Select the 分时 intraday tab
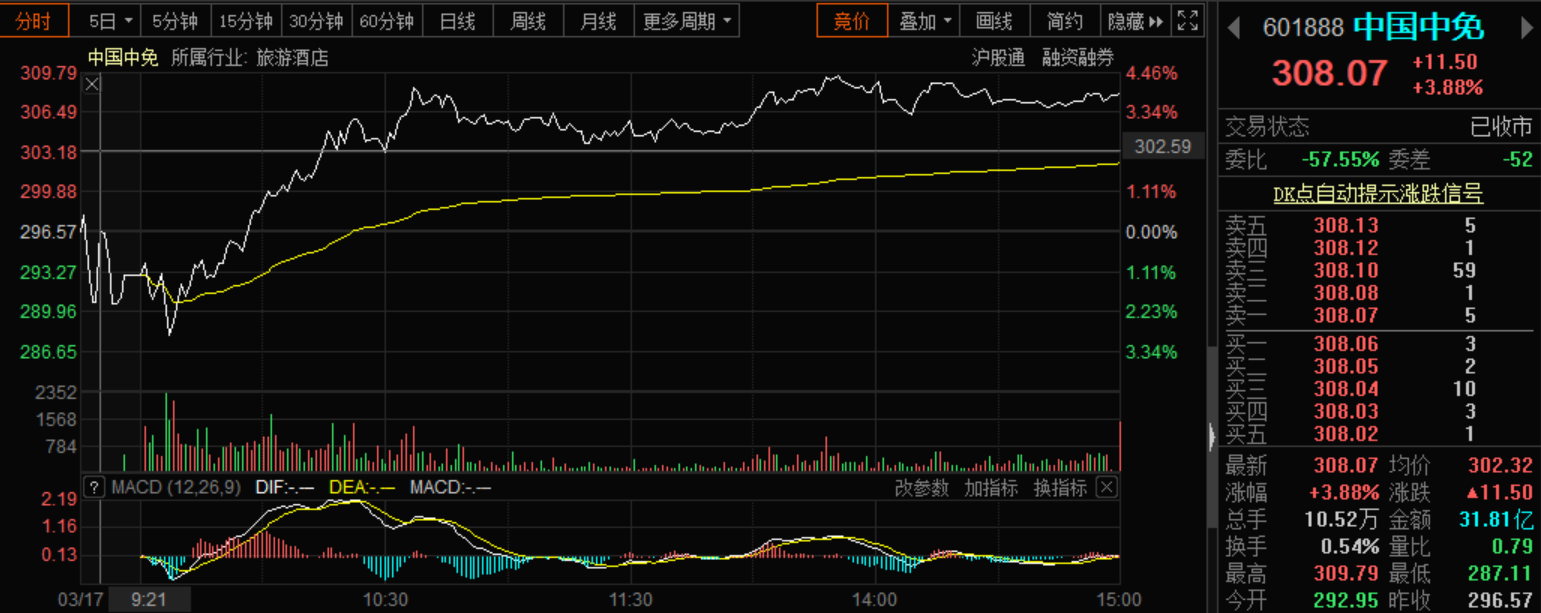1541x613 pixels. click(34, 21)
